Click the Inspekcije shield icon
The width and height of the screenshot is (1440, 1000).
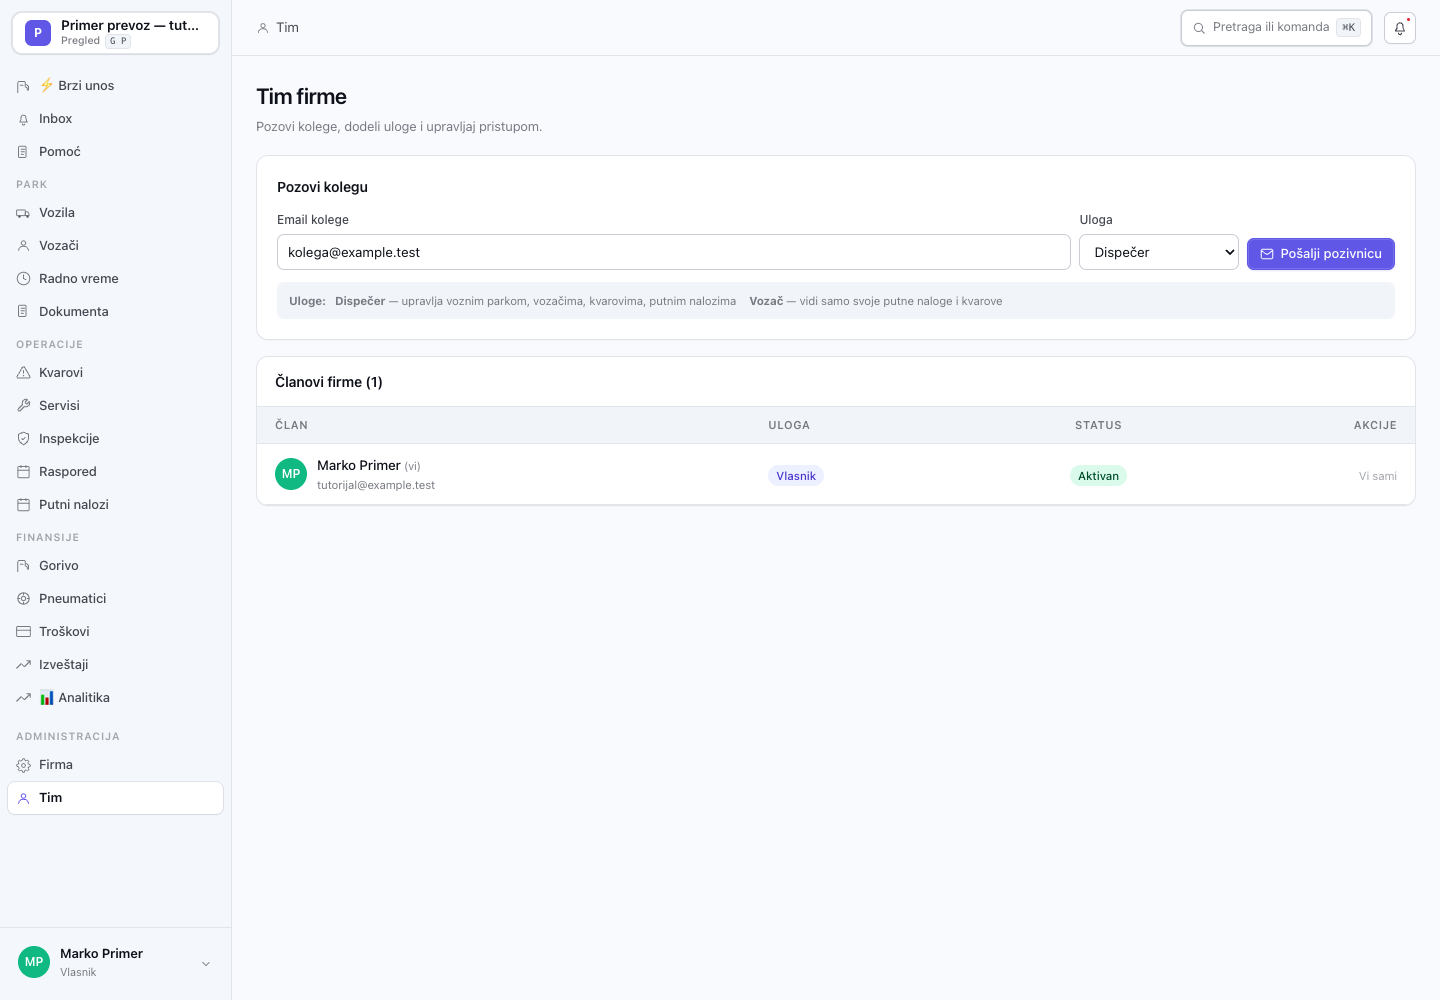[23, 439]
